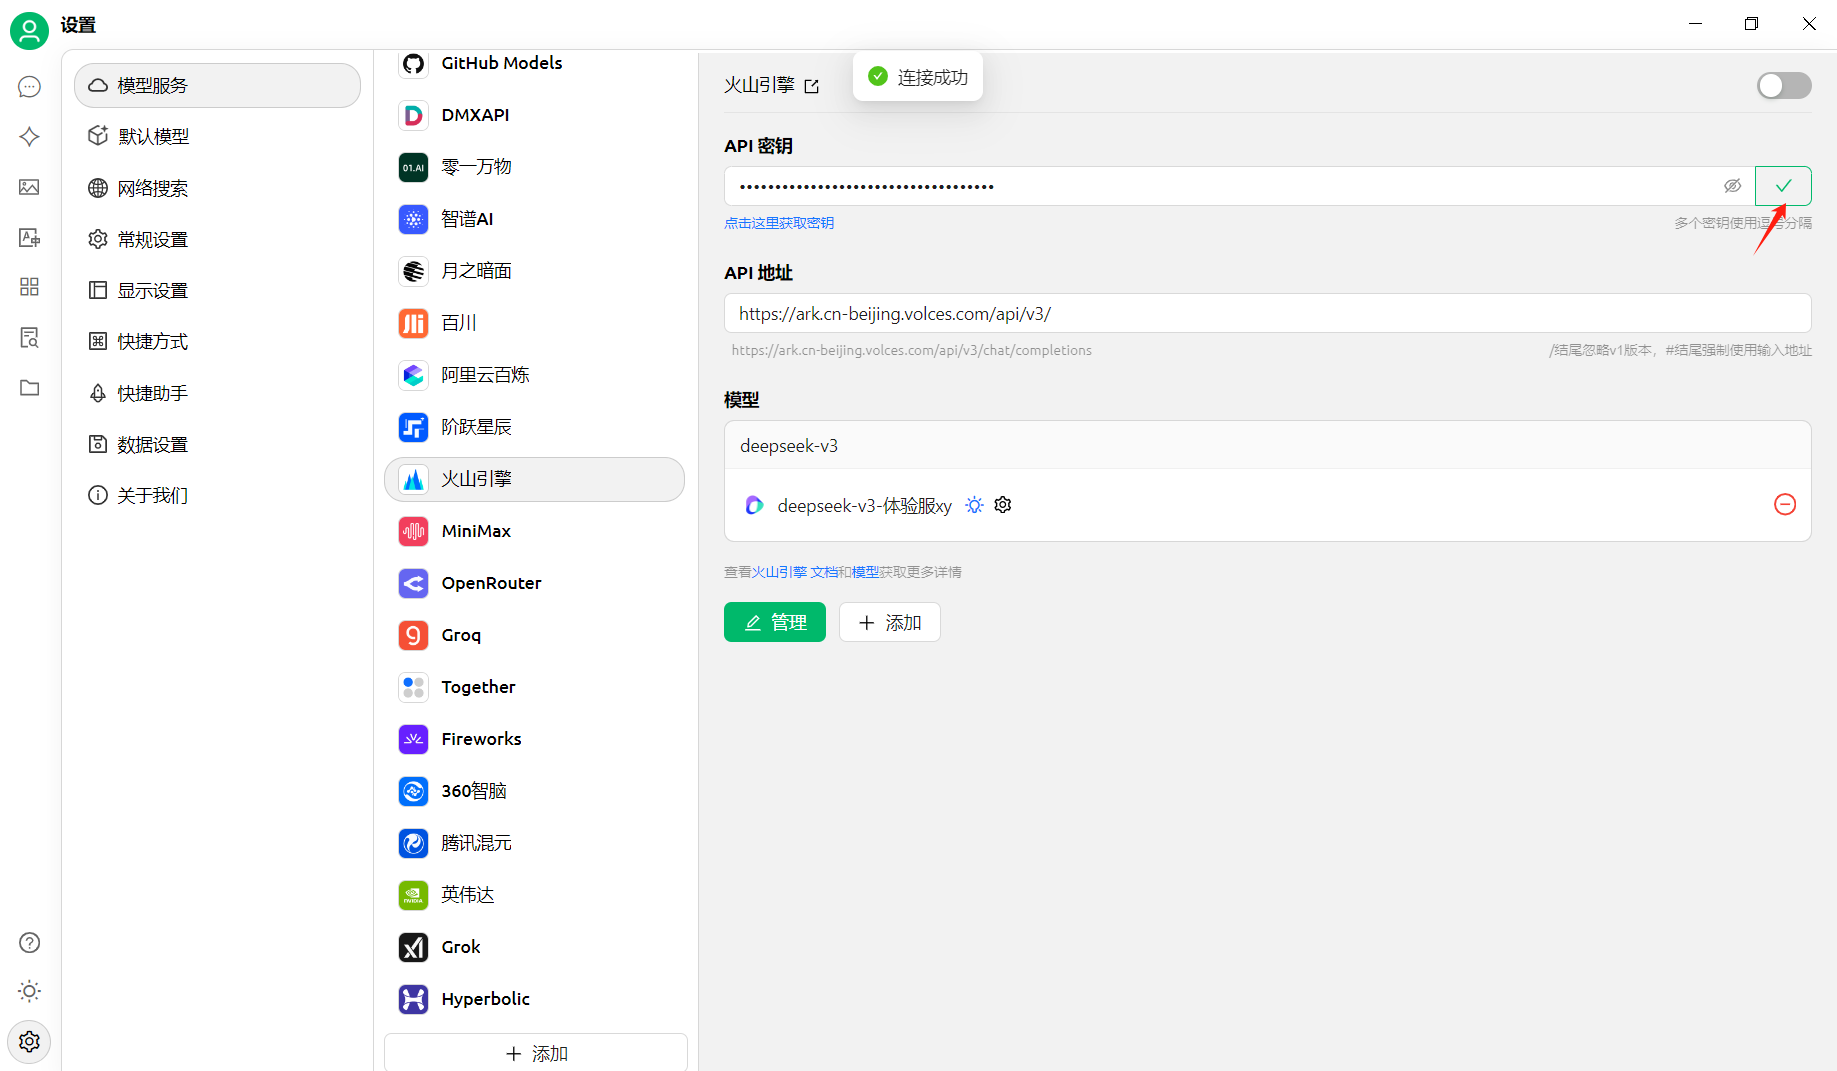
Task: Select the 智谱AI provider
Action: [x=535, y=219]
